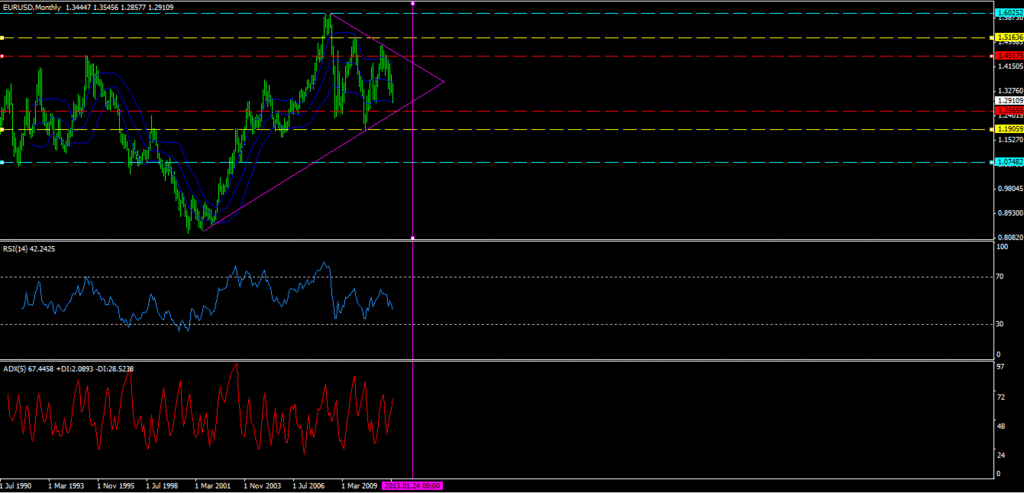Click the RSI 70 level scale label
Screen dimensions: 1024x493
pos(997,277)
